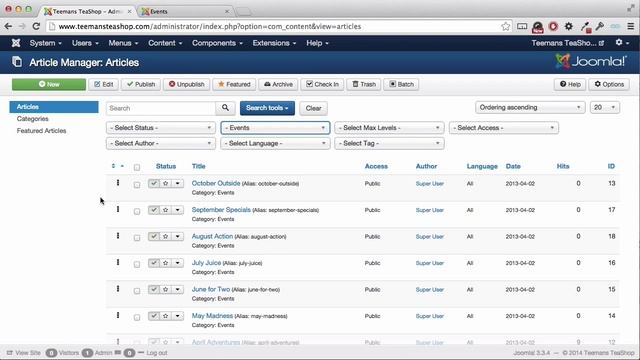
Task: Open the System menu
Action: coord(45,43)
